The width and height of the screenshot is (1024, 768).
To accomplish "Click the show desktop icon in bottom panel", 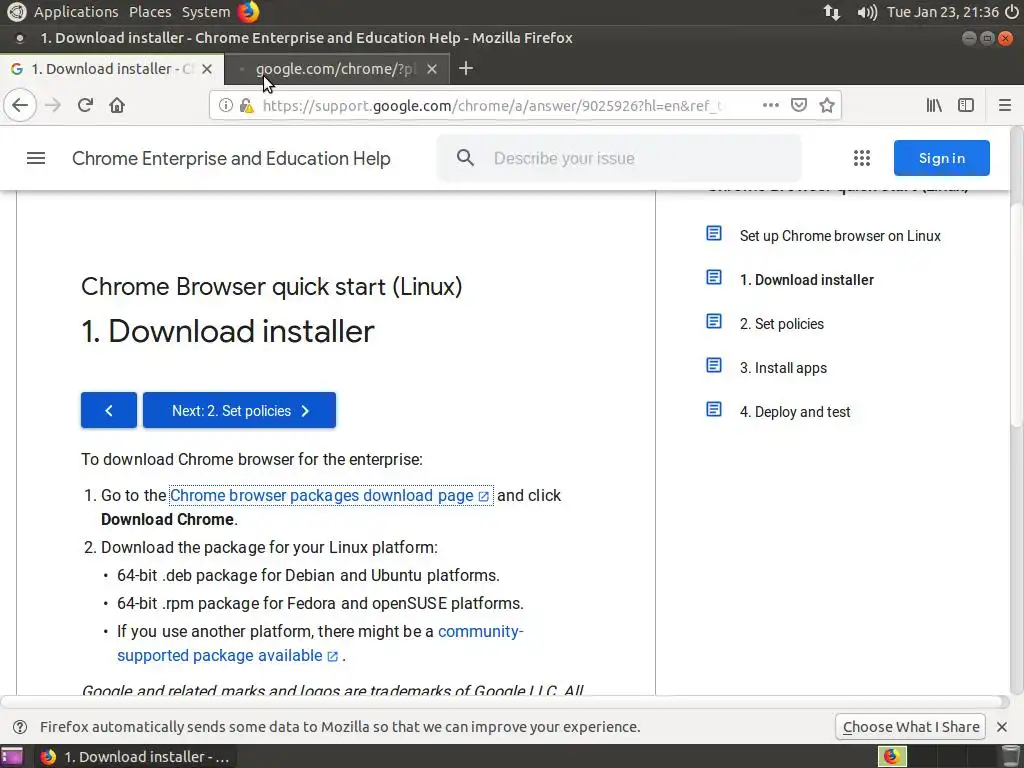I will coord(12,756).
